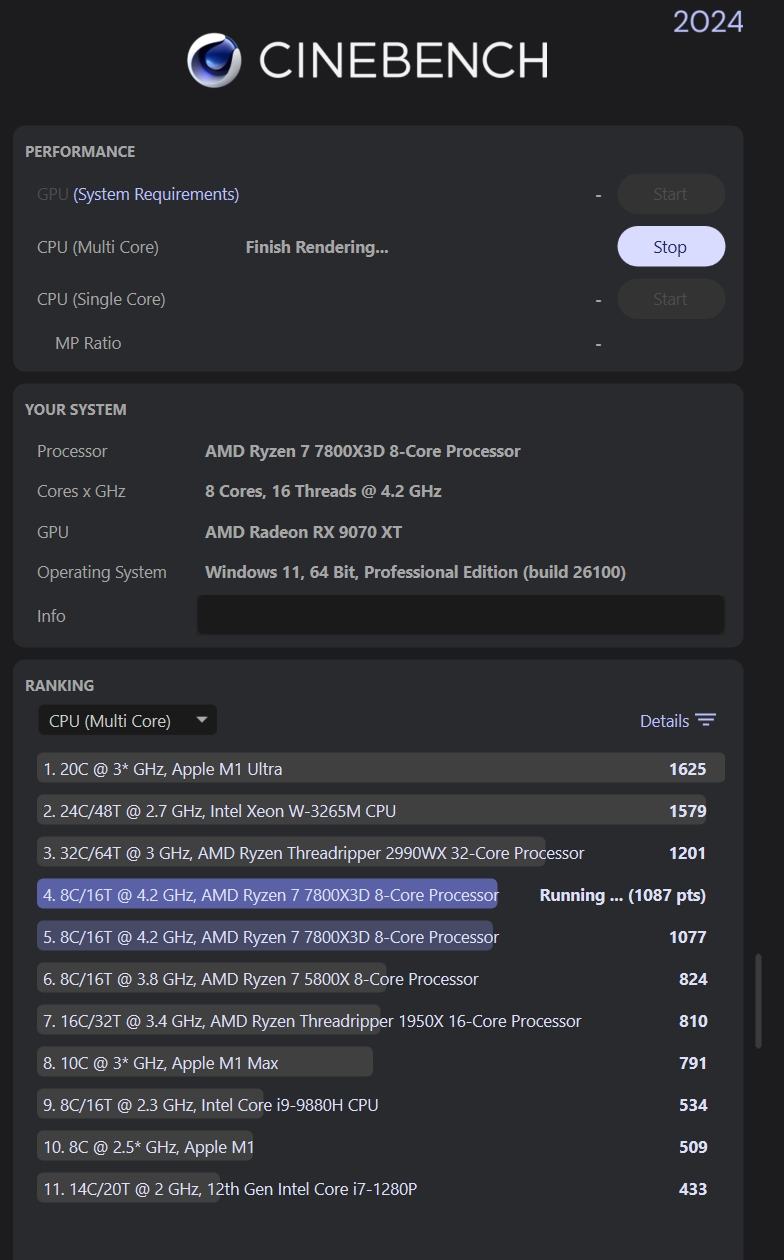784x1260 pixels.
Task: Select the Threadripper 2990WX ranking bar
Action: tap(291, 853)
